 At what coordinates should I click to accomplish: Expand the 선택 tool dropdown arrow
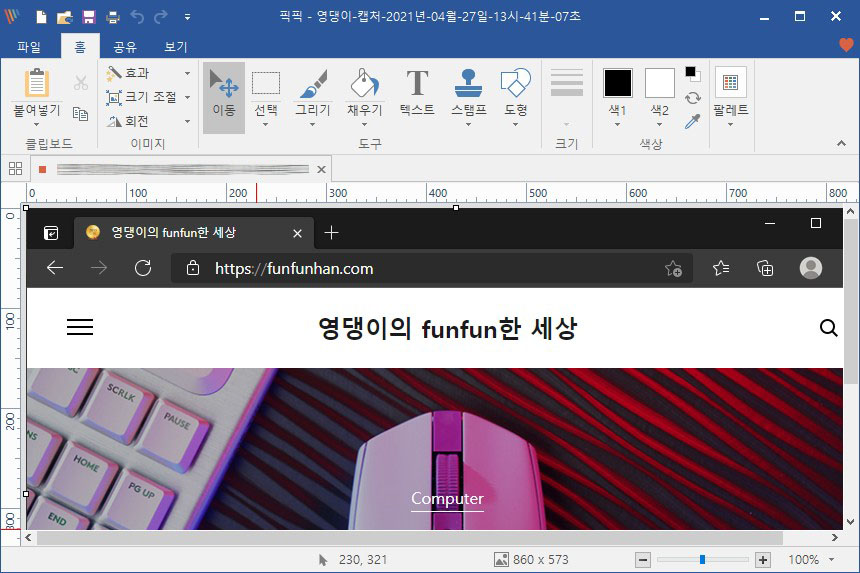(266, 124)
